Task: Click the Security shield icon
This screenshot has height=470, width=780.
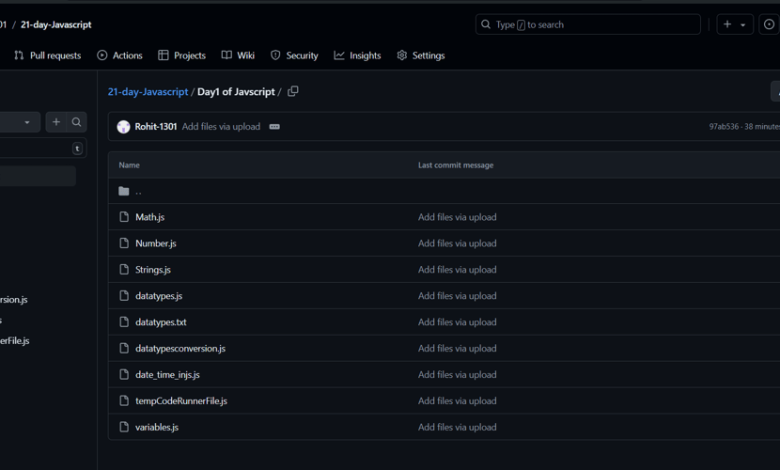Action: coord(275,55)
